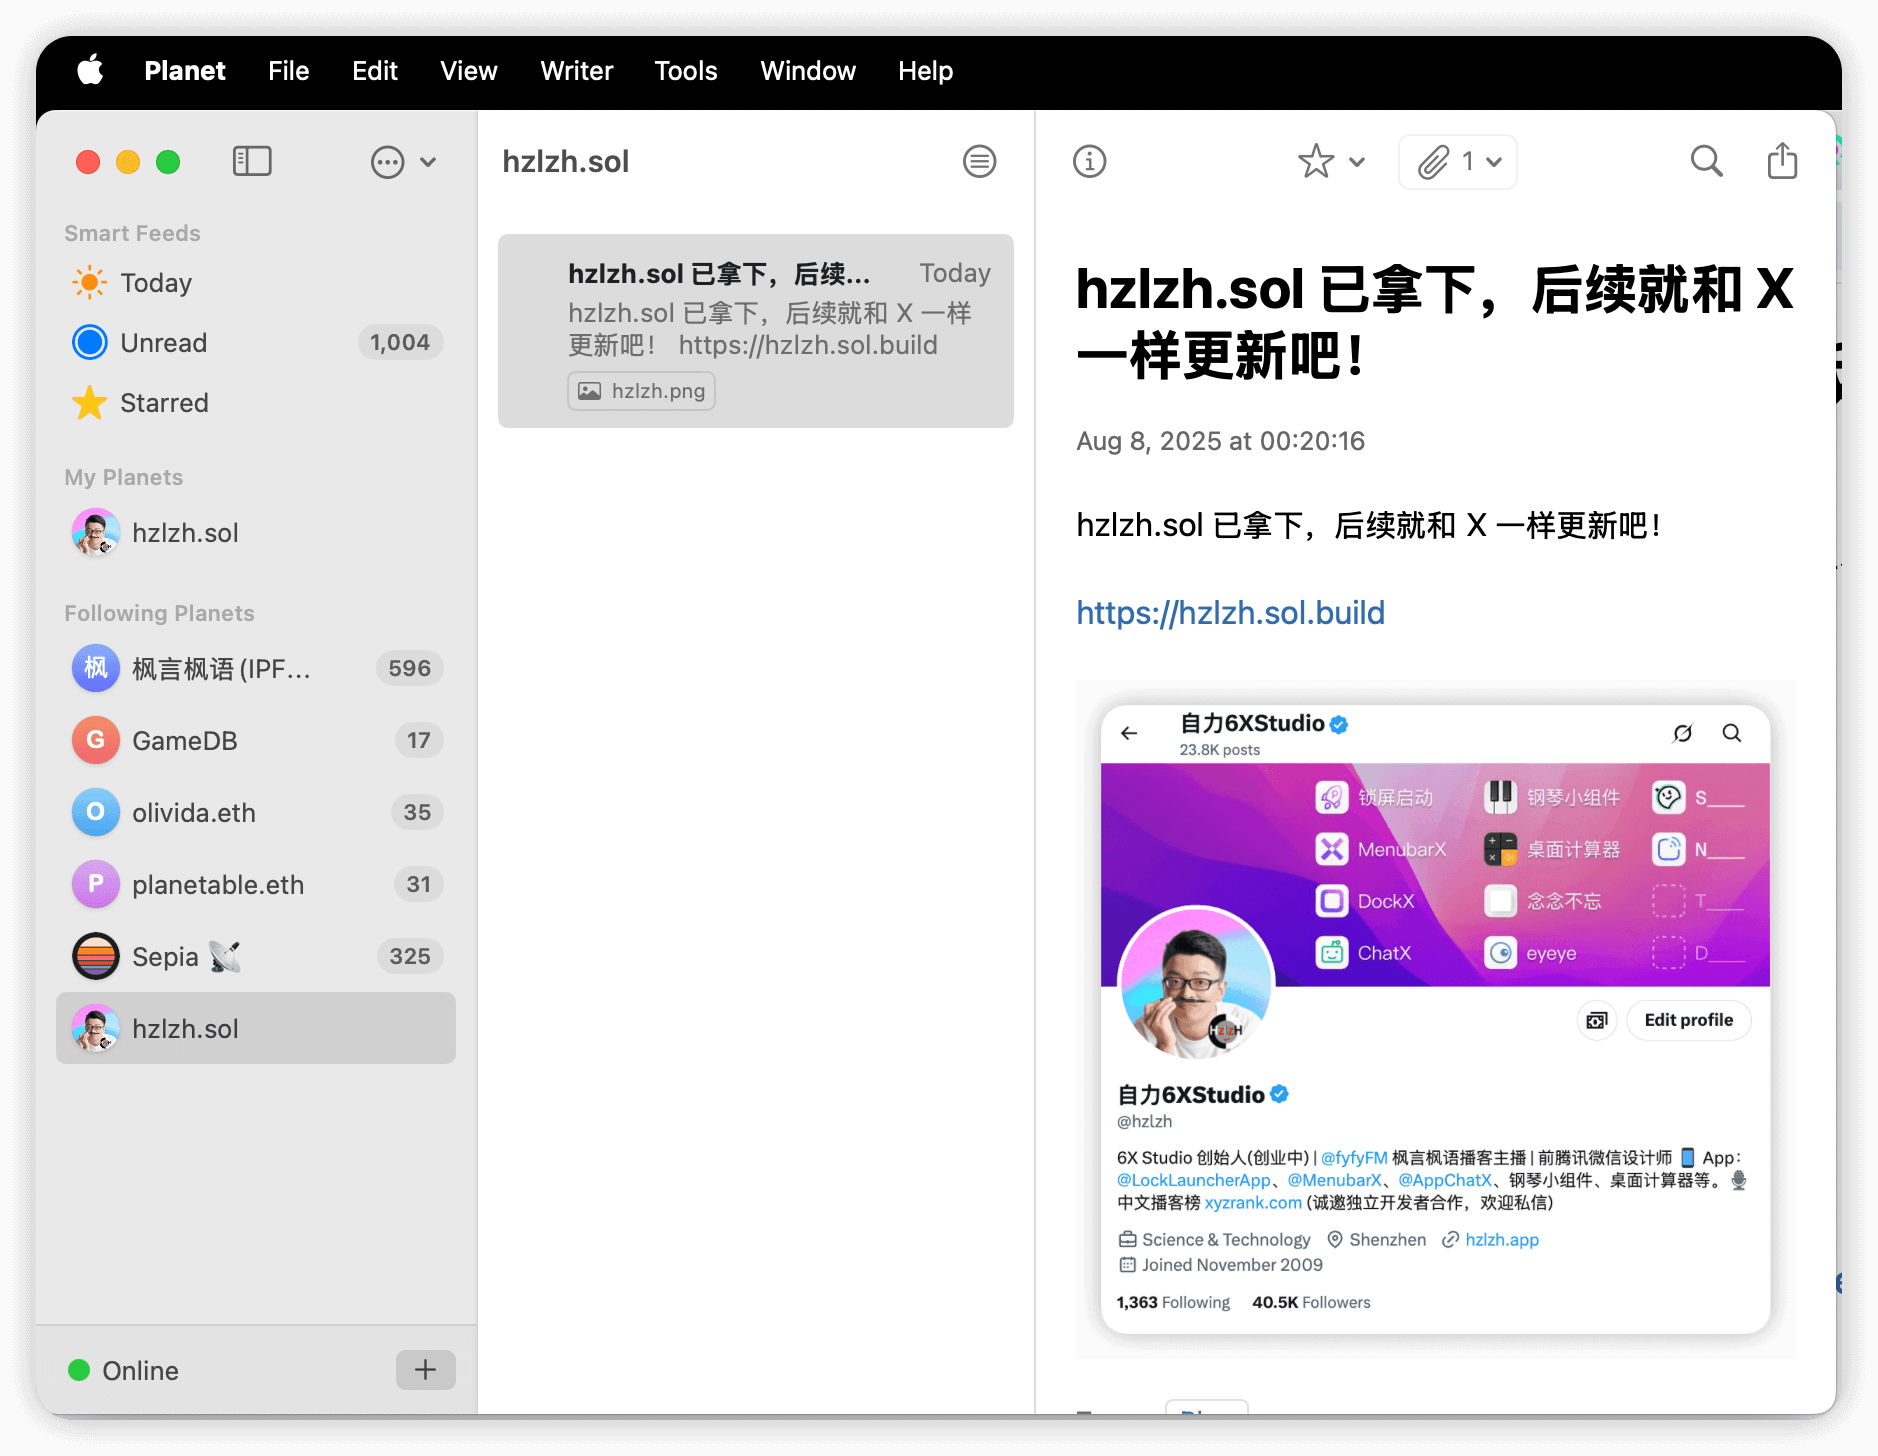Viewport: 1878px width, 1456px height.
Task: Open the File menu
Action: (x=289, y=71)
